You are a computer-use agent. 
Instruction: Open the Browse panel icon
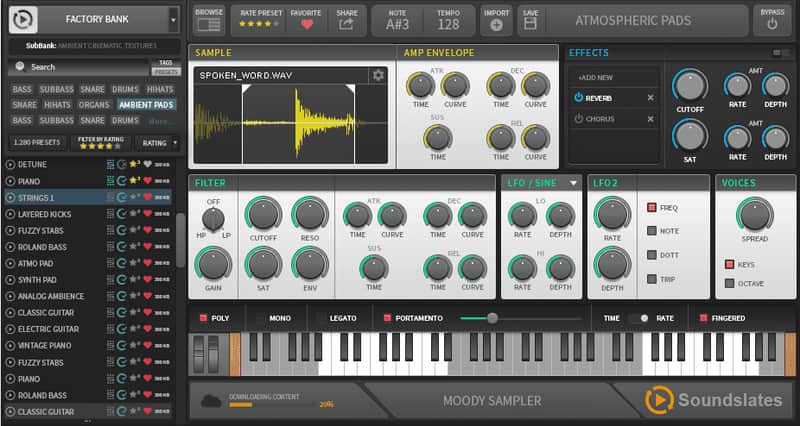209,24
